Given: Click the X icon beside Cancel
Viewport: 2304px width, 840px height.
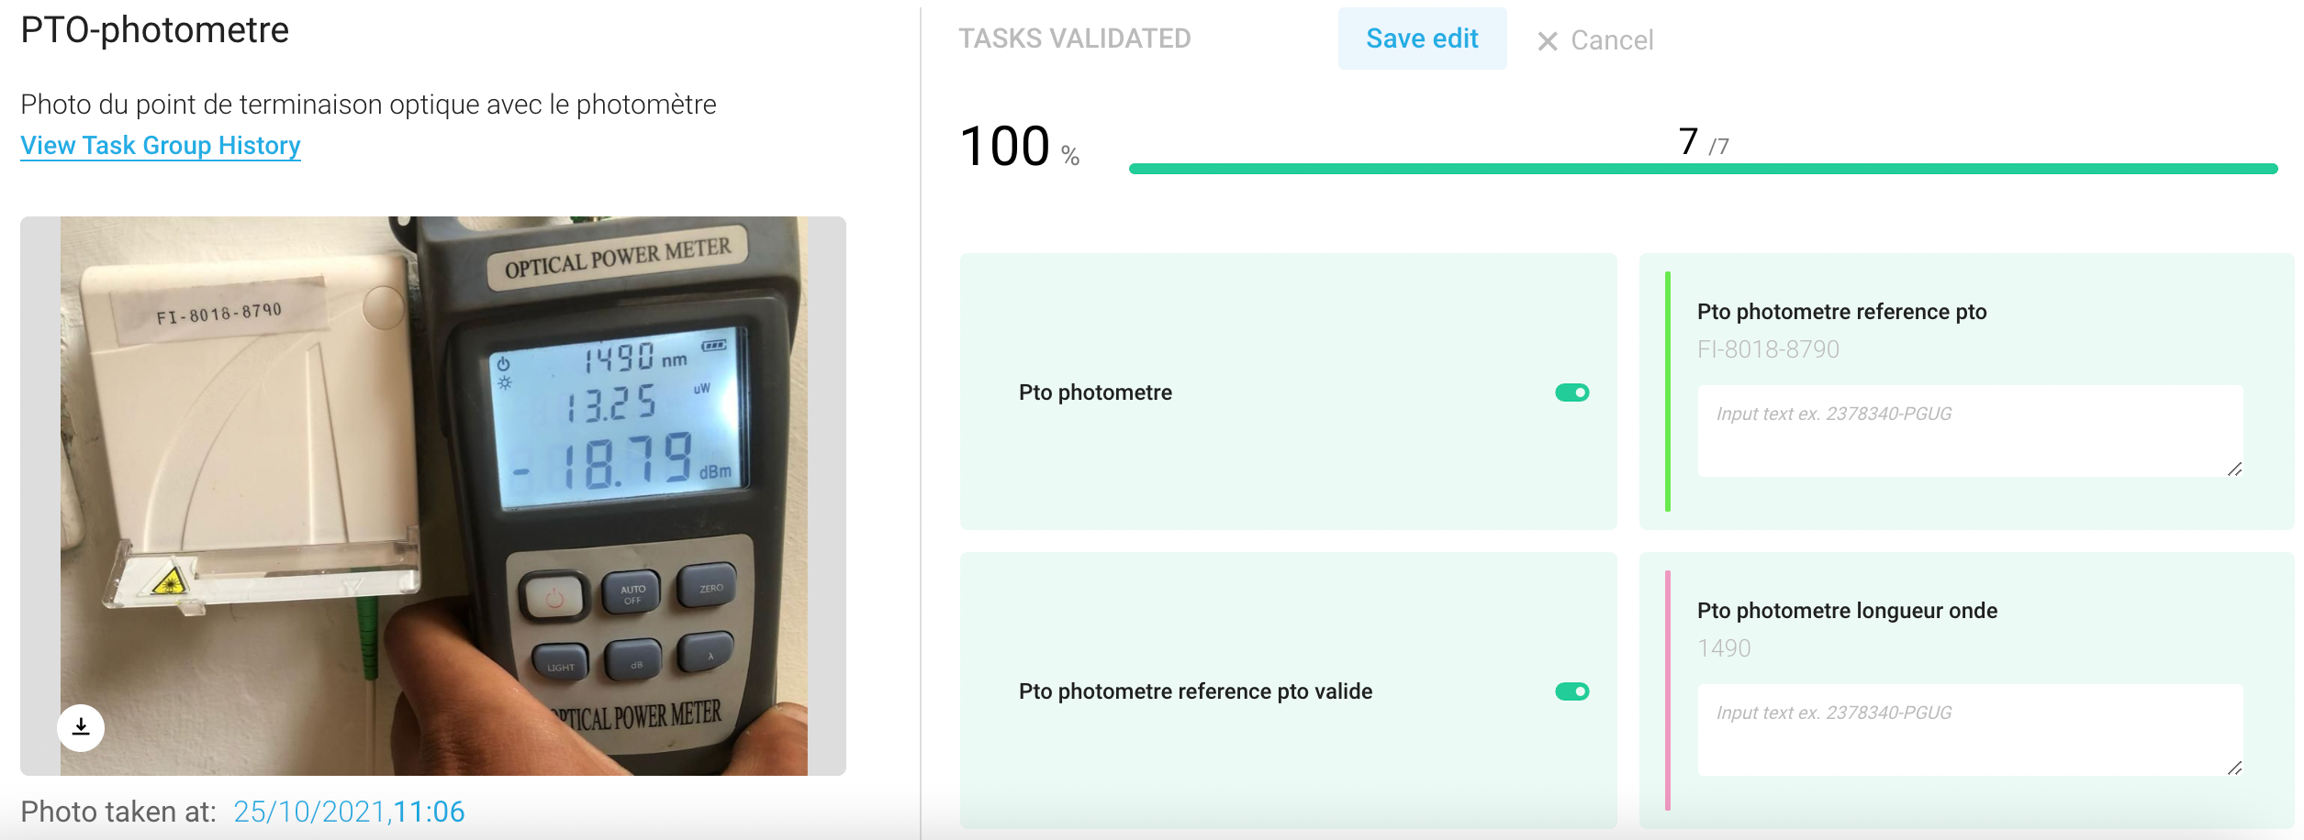Looking at the screenshot, I should 1547,41.
